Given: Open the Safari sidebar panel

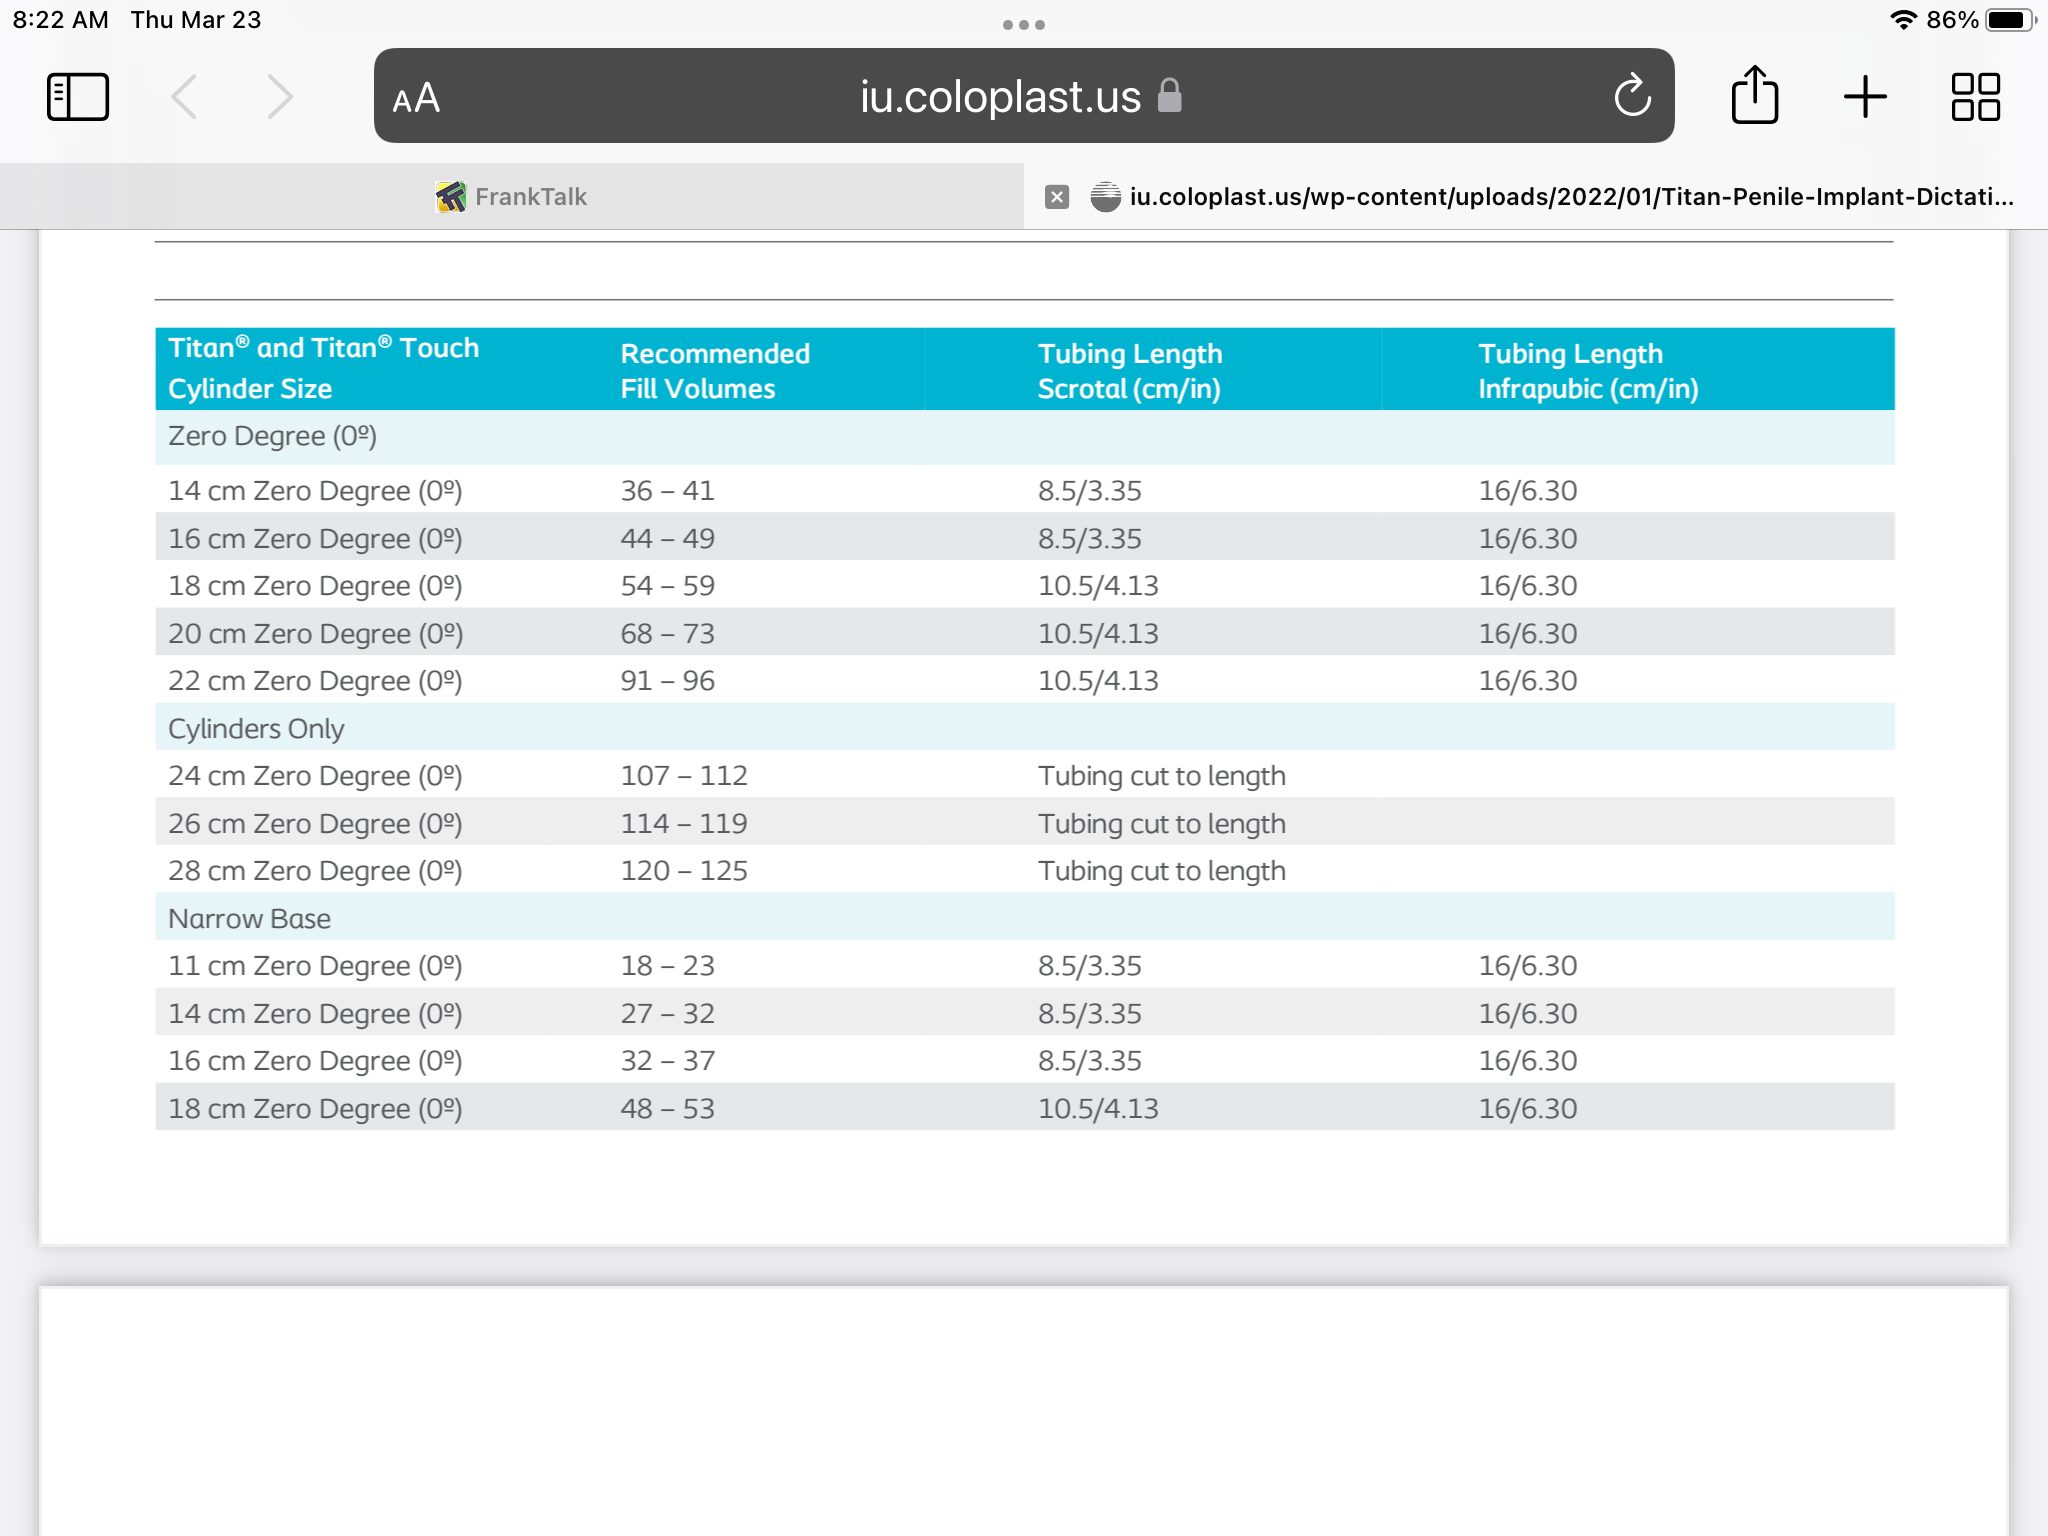Looking at the screenshot, I should pyautogui.click(x=78, y=97).
